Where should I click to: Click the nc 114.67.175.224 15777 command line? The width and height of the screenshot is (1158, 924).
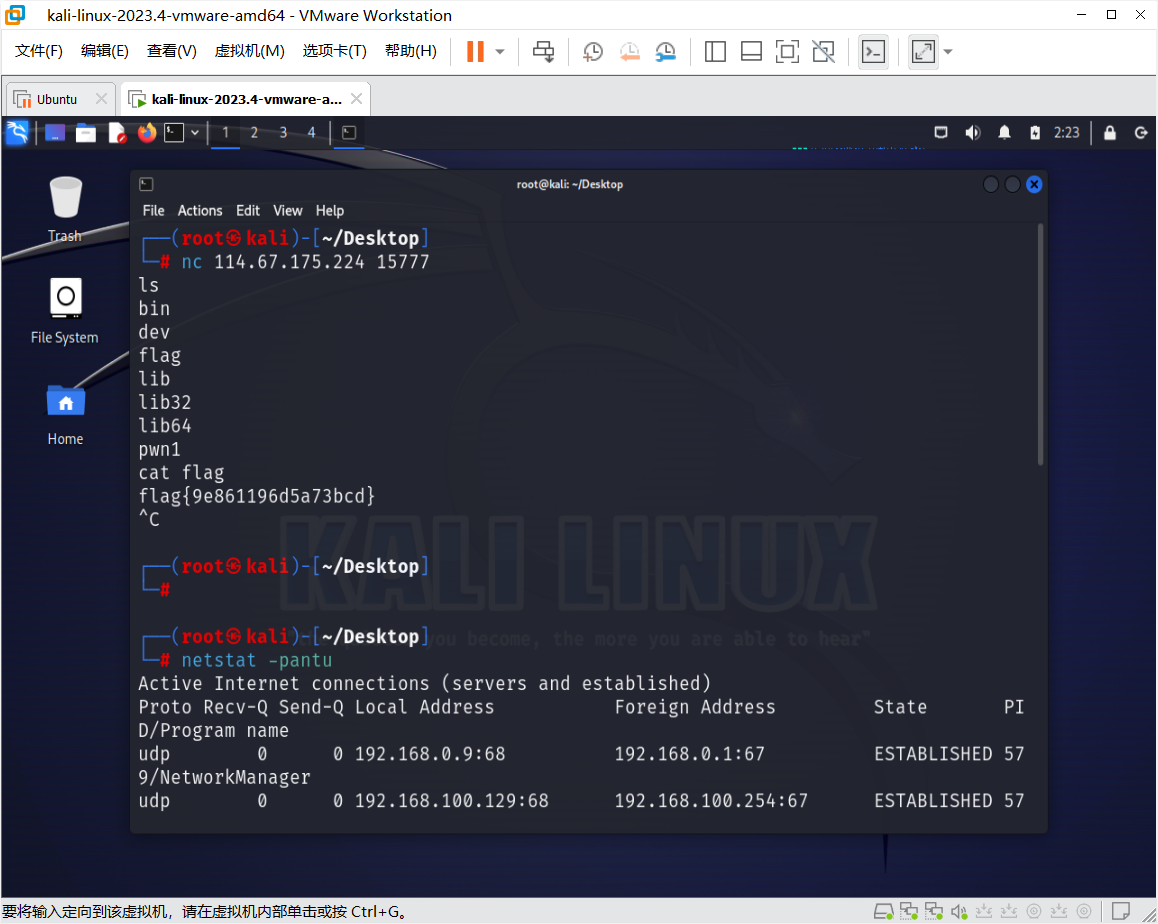coord(305,262)
